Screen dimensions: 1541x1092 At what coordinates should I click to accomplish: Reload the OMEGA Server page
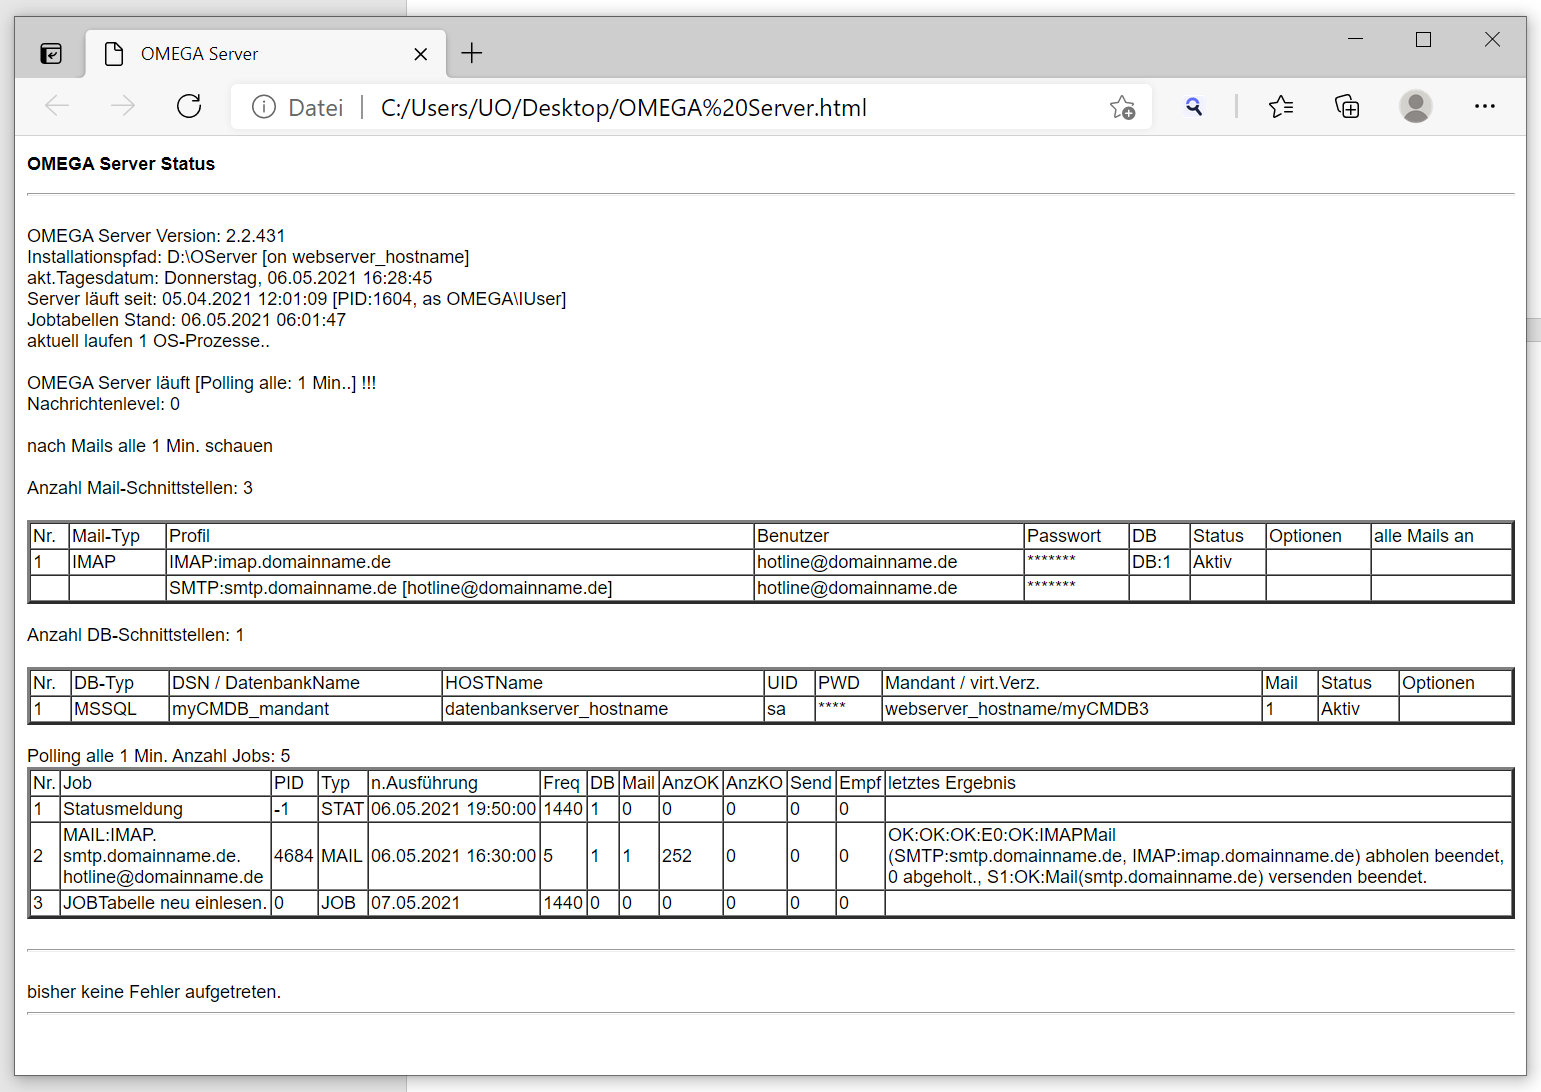(189, 106)
